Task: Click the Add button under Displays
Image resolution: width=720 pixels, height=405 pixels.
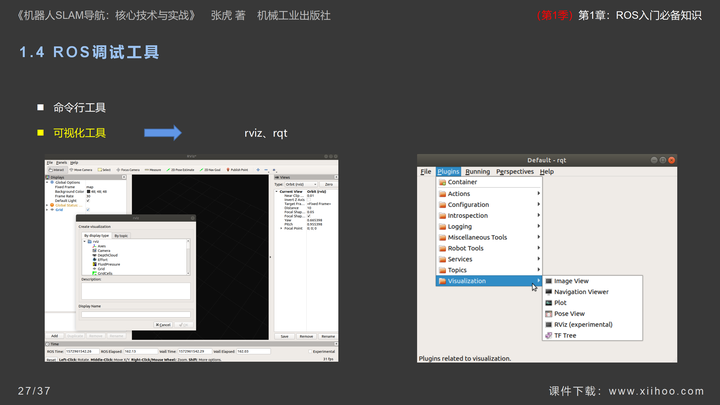Action: click(55, 336)
